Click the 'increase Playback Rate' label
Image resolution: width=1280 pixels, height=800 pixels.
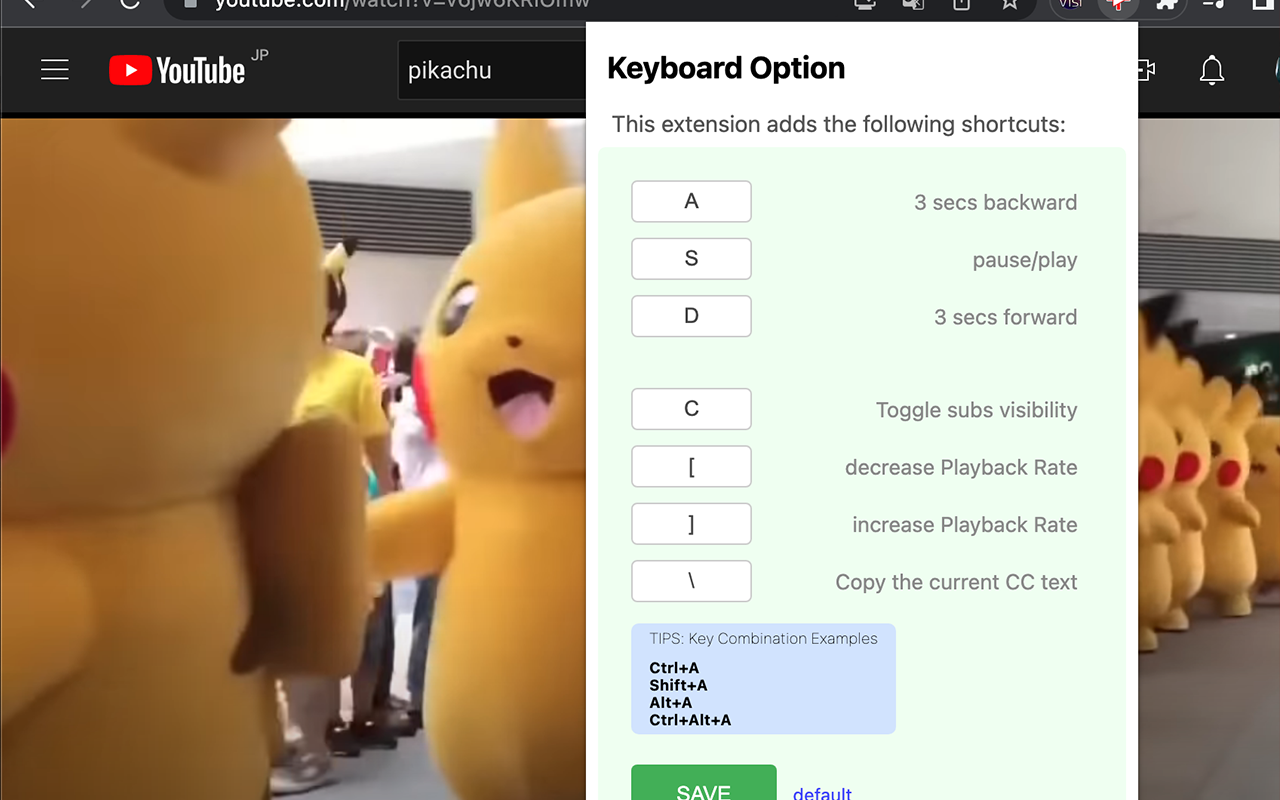pyautogui.click(x=965, y=525)
